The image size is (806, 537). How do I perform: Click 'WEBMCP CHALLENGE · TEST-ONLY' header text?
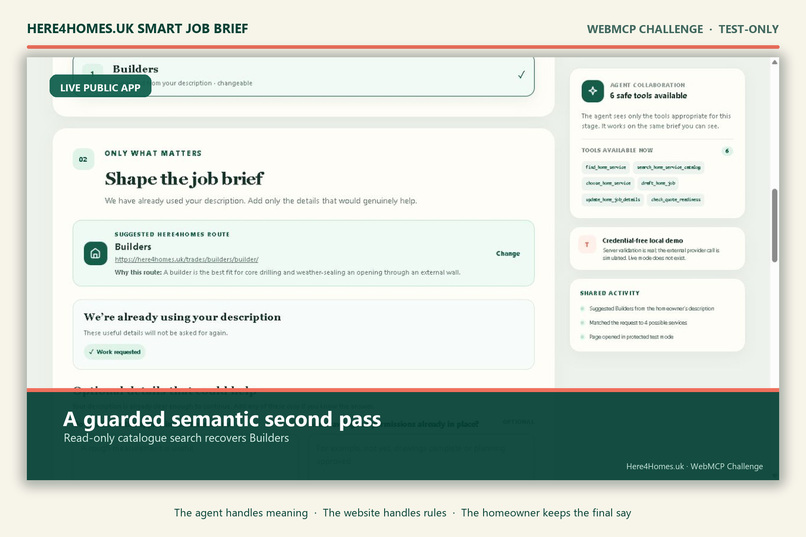[x=683, y=29]
